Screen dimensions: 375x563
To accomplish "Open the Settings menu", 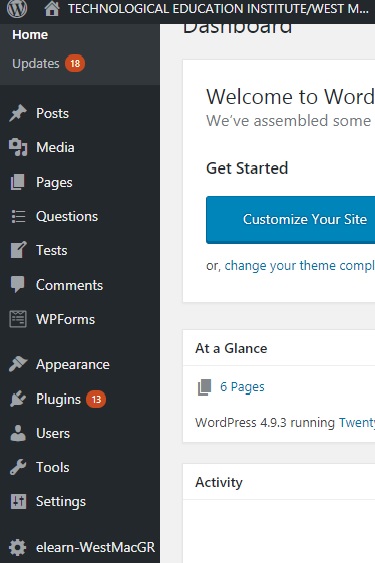I will pos(61,502).
